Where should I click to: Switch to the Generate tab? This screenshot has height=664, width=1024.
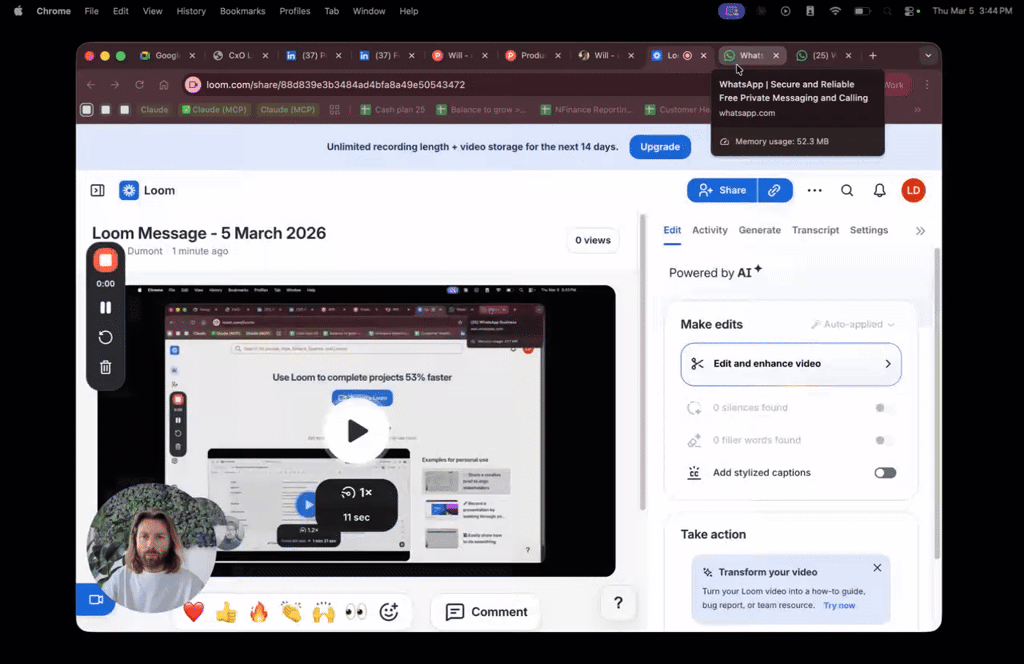click(760, 230)
